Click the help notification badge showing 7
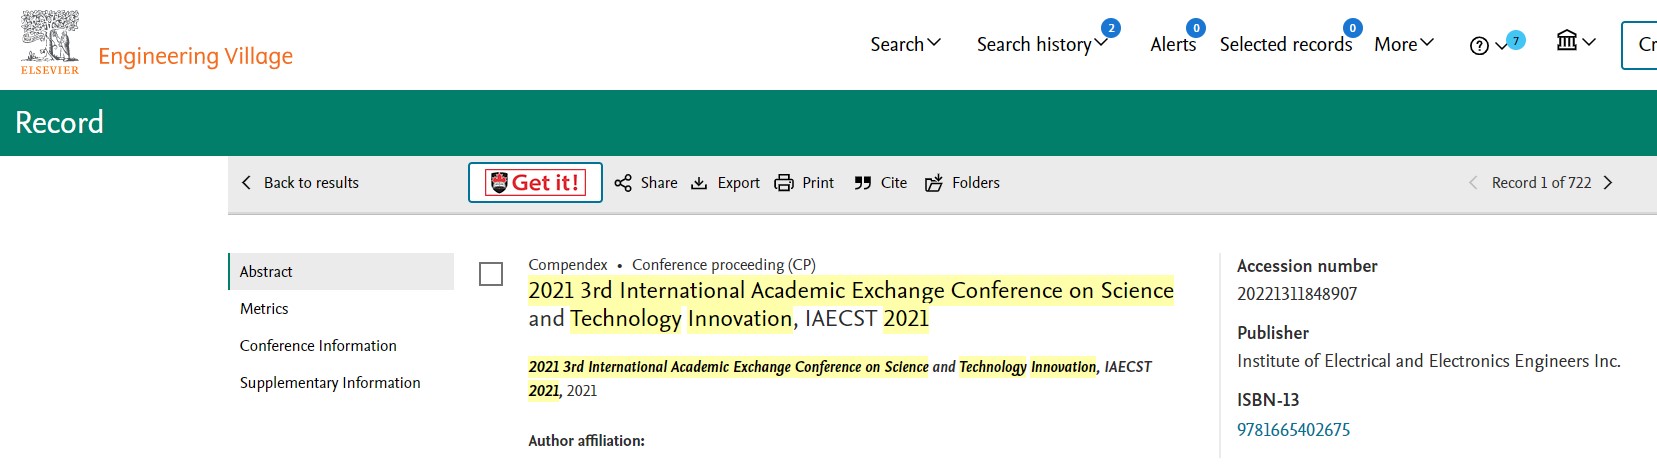1657x471 pixels. pyautogui.click(x=1516, y=40)
